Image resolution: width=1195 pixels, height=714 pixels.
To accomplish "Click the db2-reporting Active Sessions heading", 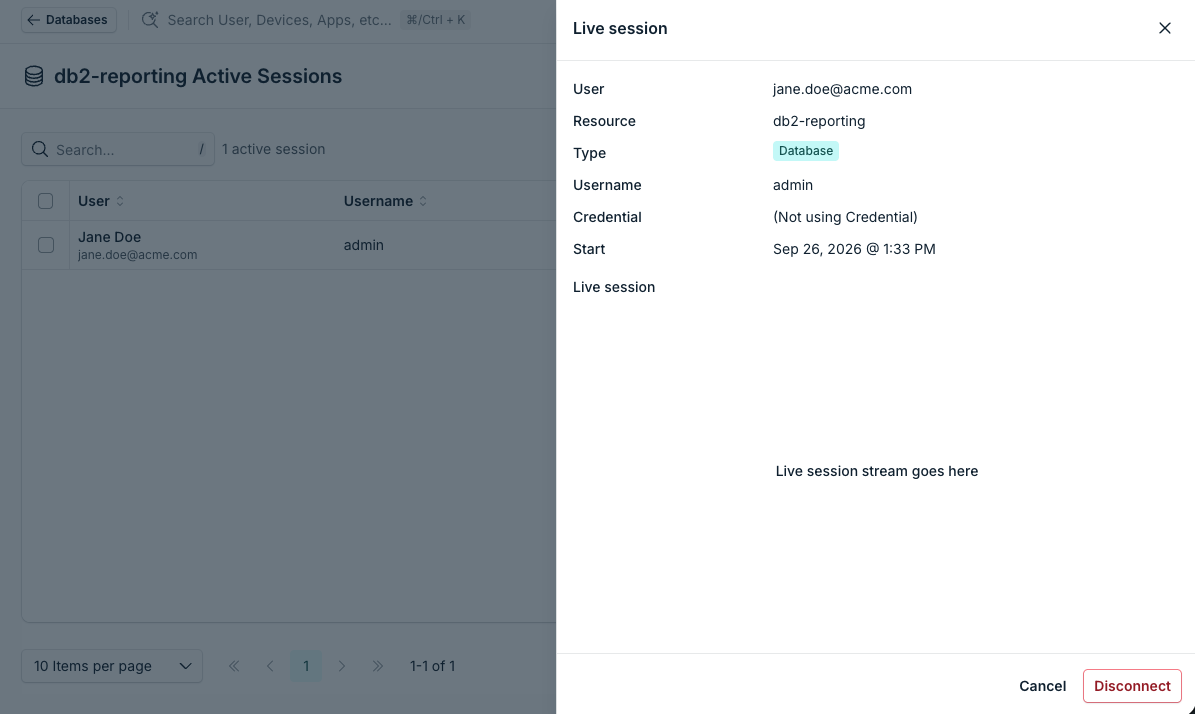I will (x=198, y=76).
